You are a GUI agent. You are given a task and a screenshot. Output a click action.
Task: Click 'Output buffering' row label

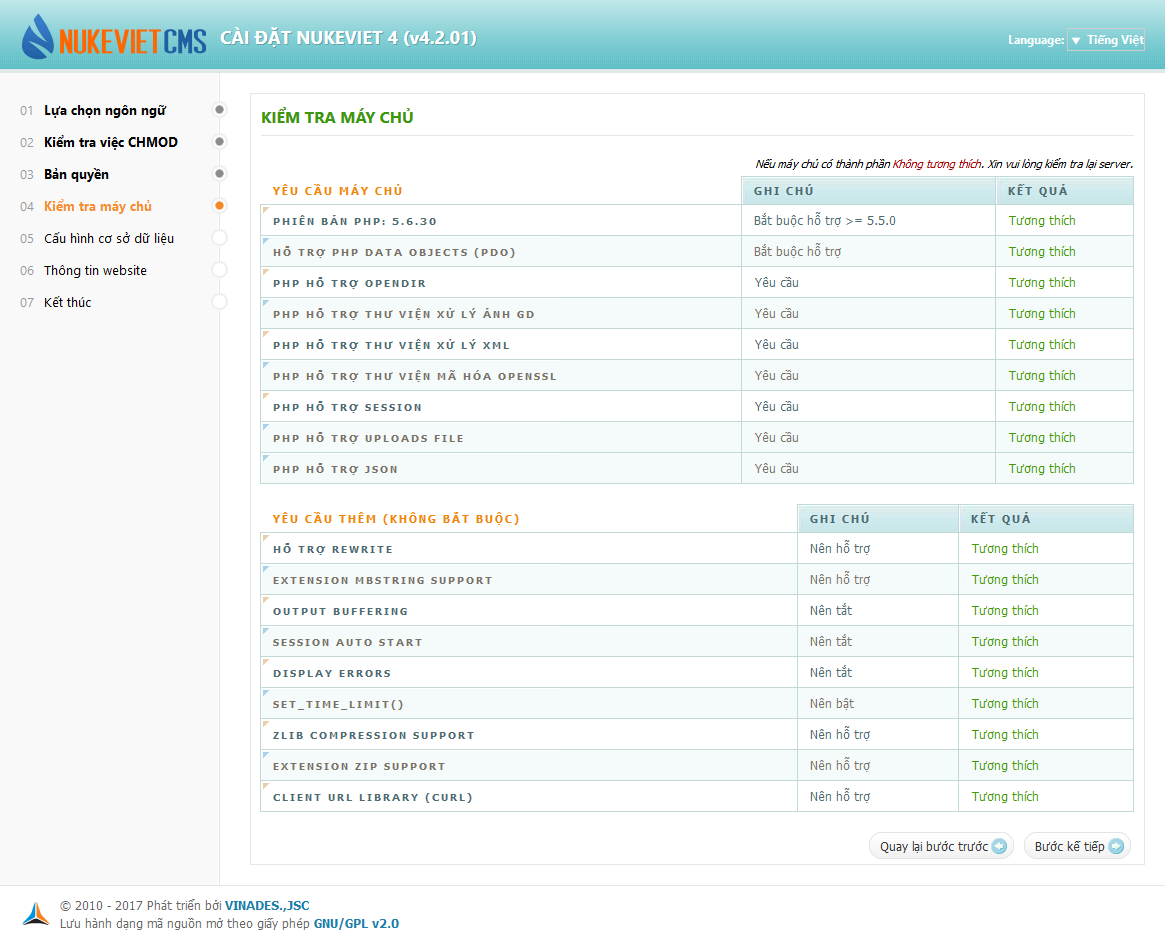tap(340, 611)
